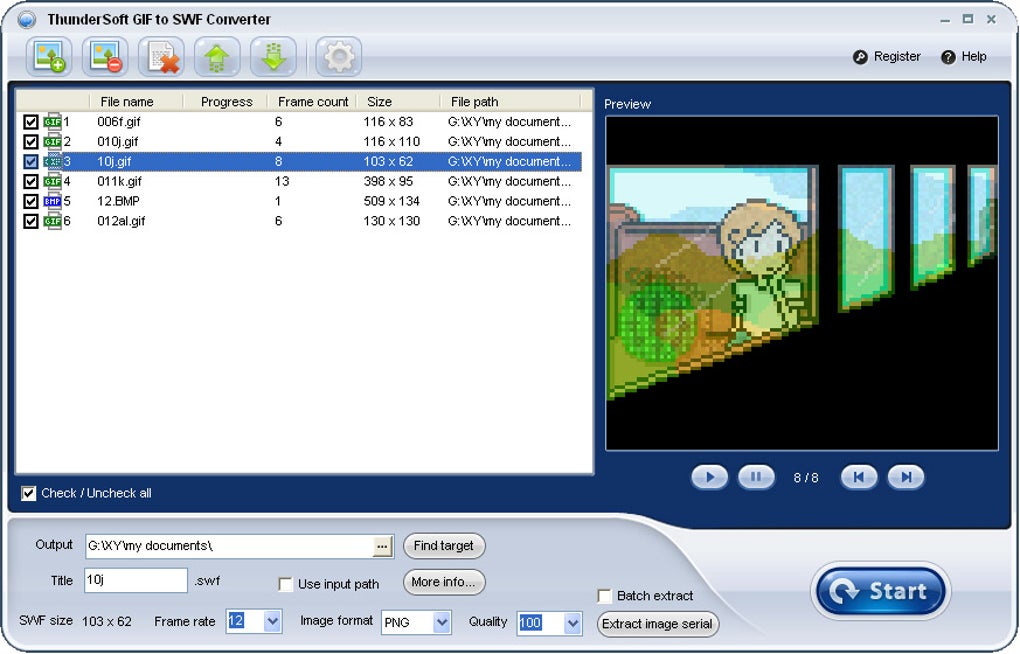1020x654 pixels.
Task: Open the Quality dropdown
Action: click(x=572, y=623)
